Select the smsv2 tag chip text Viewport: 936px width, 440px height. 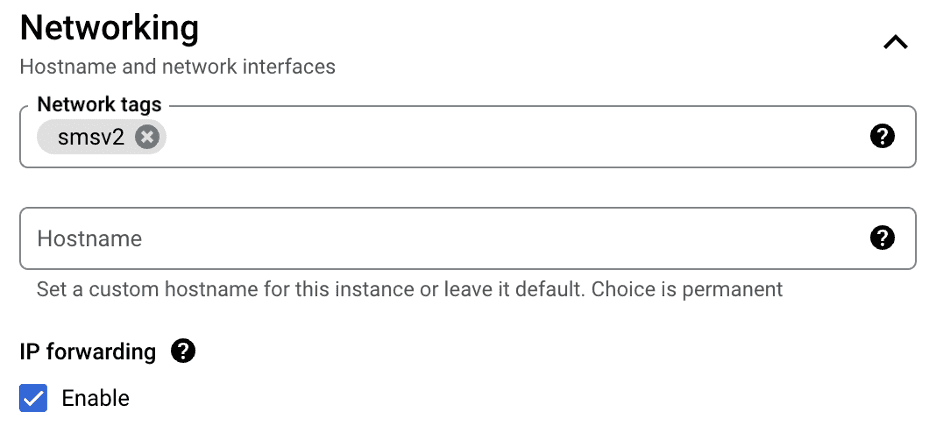click(91, 137)
